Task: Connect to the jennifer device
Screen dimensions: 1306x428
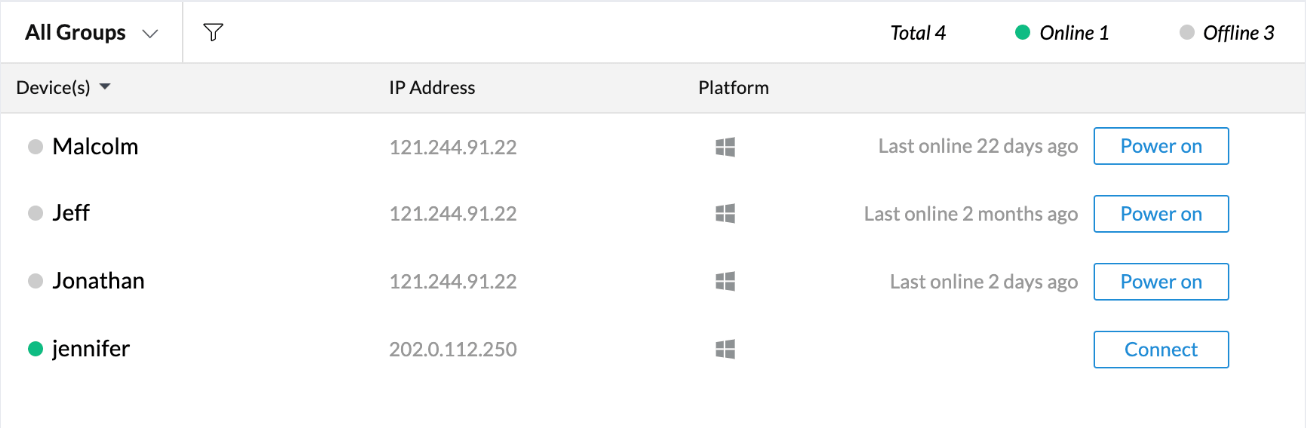Action: click(x=1160, y=349)
